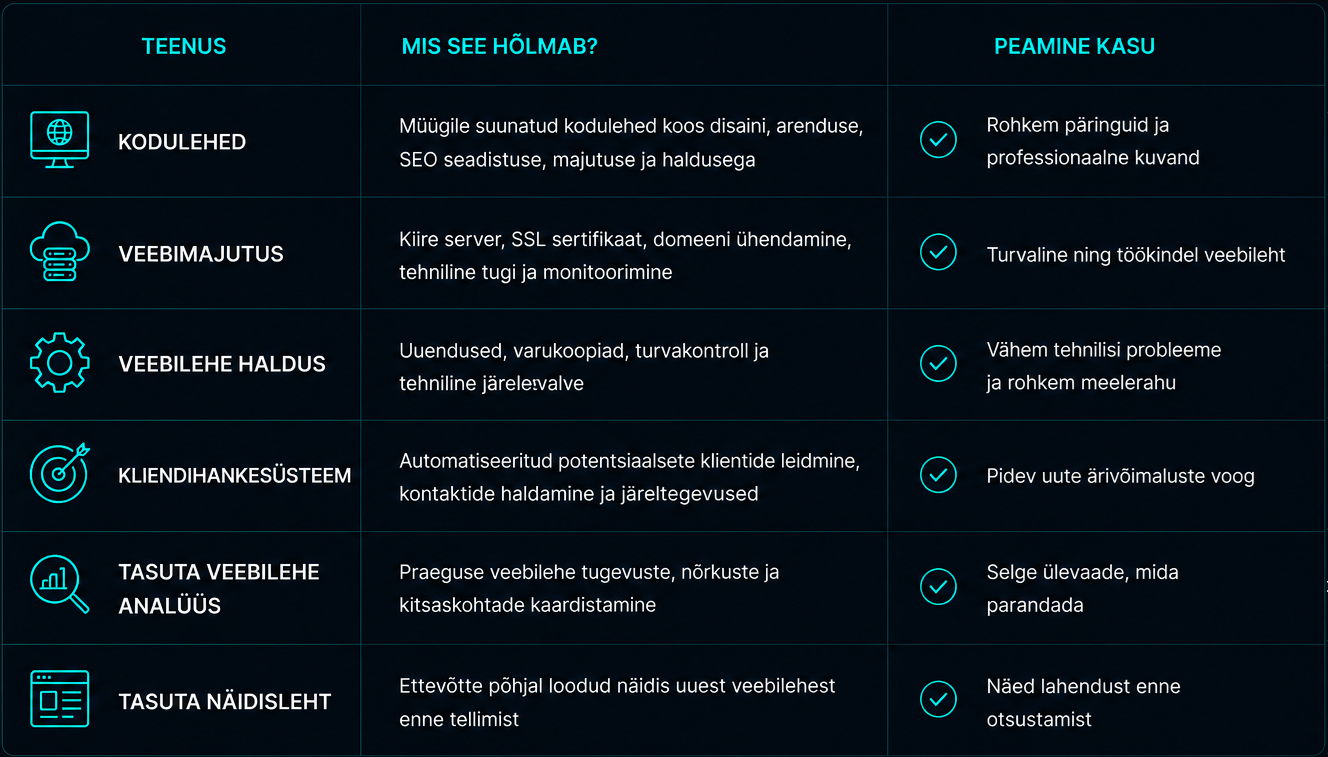Screen dimensions: 1328x757
Task: Click the PEAMINE KASU column header
Action: click(1074, 46)
